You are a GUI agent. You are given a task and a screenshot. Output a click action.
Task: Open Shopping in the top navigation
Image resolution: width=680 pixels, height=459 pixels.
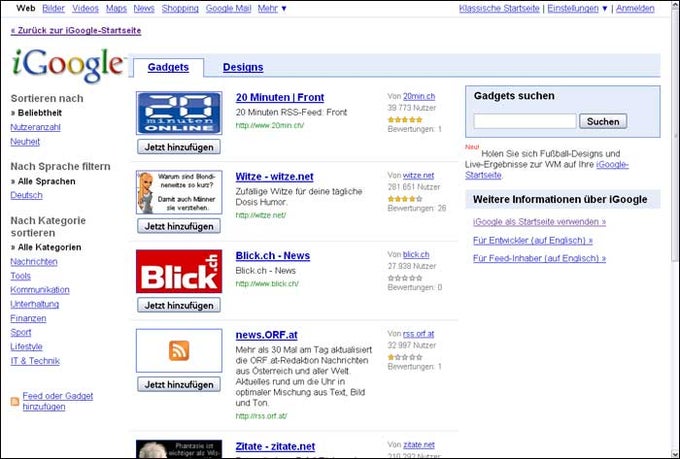180,8
